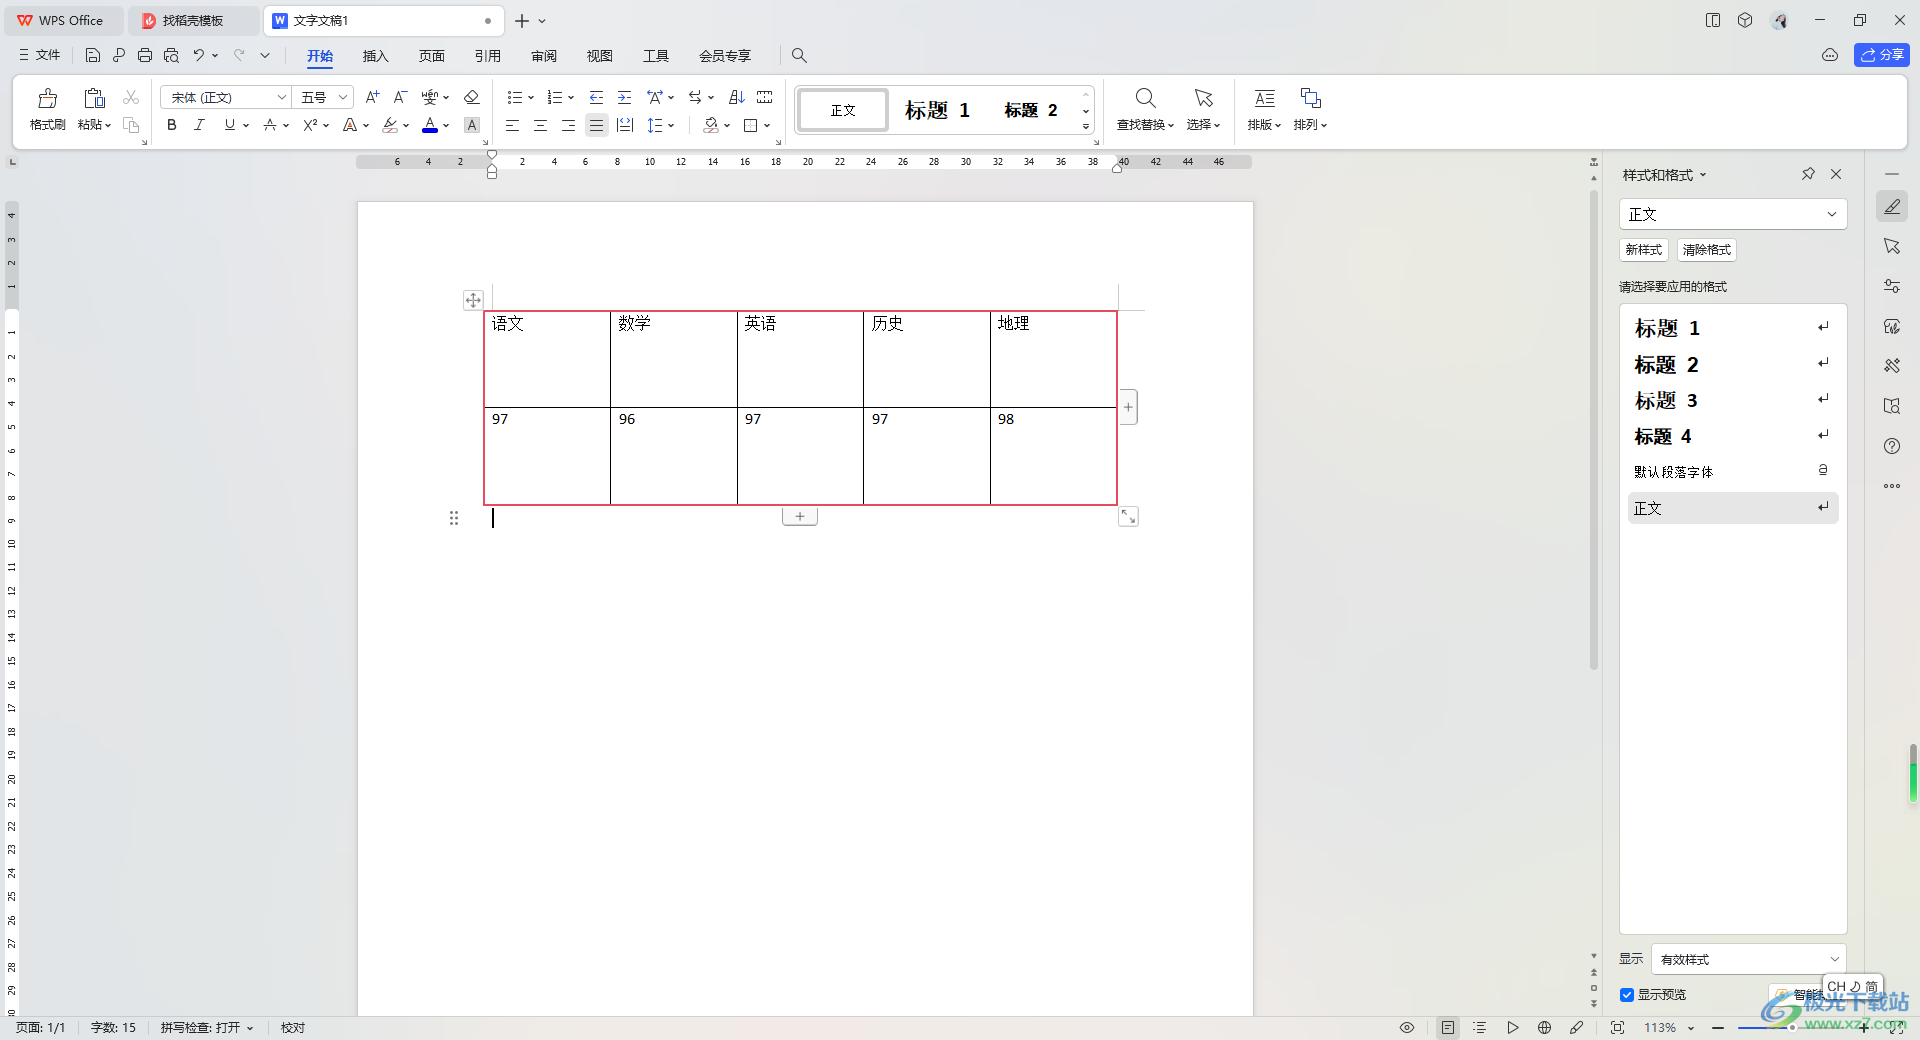
Task: Click 拼写检查 status bar item
Action: 207,1027
